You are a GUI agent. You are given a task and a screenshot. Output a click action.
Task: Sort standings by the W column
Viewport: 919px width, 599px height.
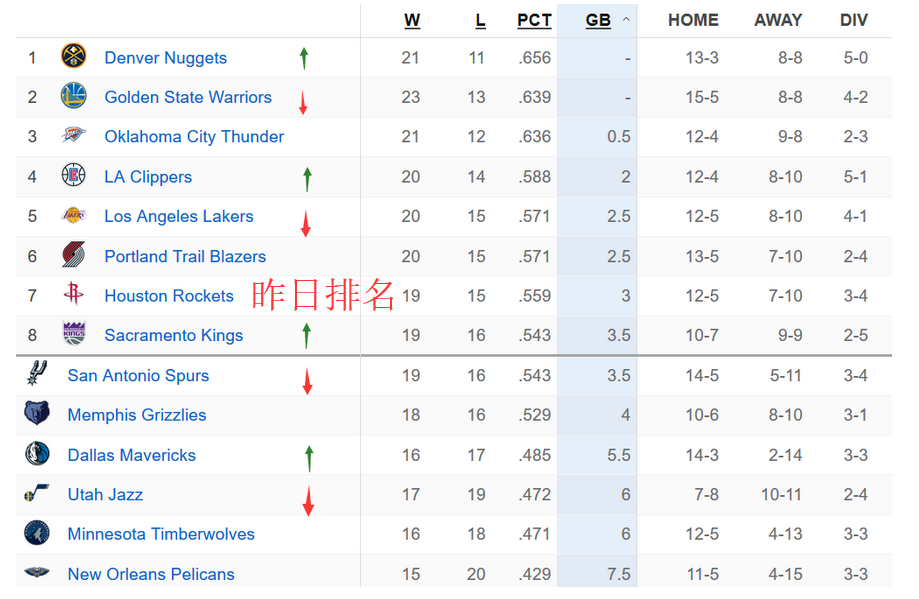[412, 20]
